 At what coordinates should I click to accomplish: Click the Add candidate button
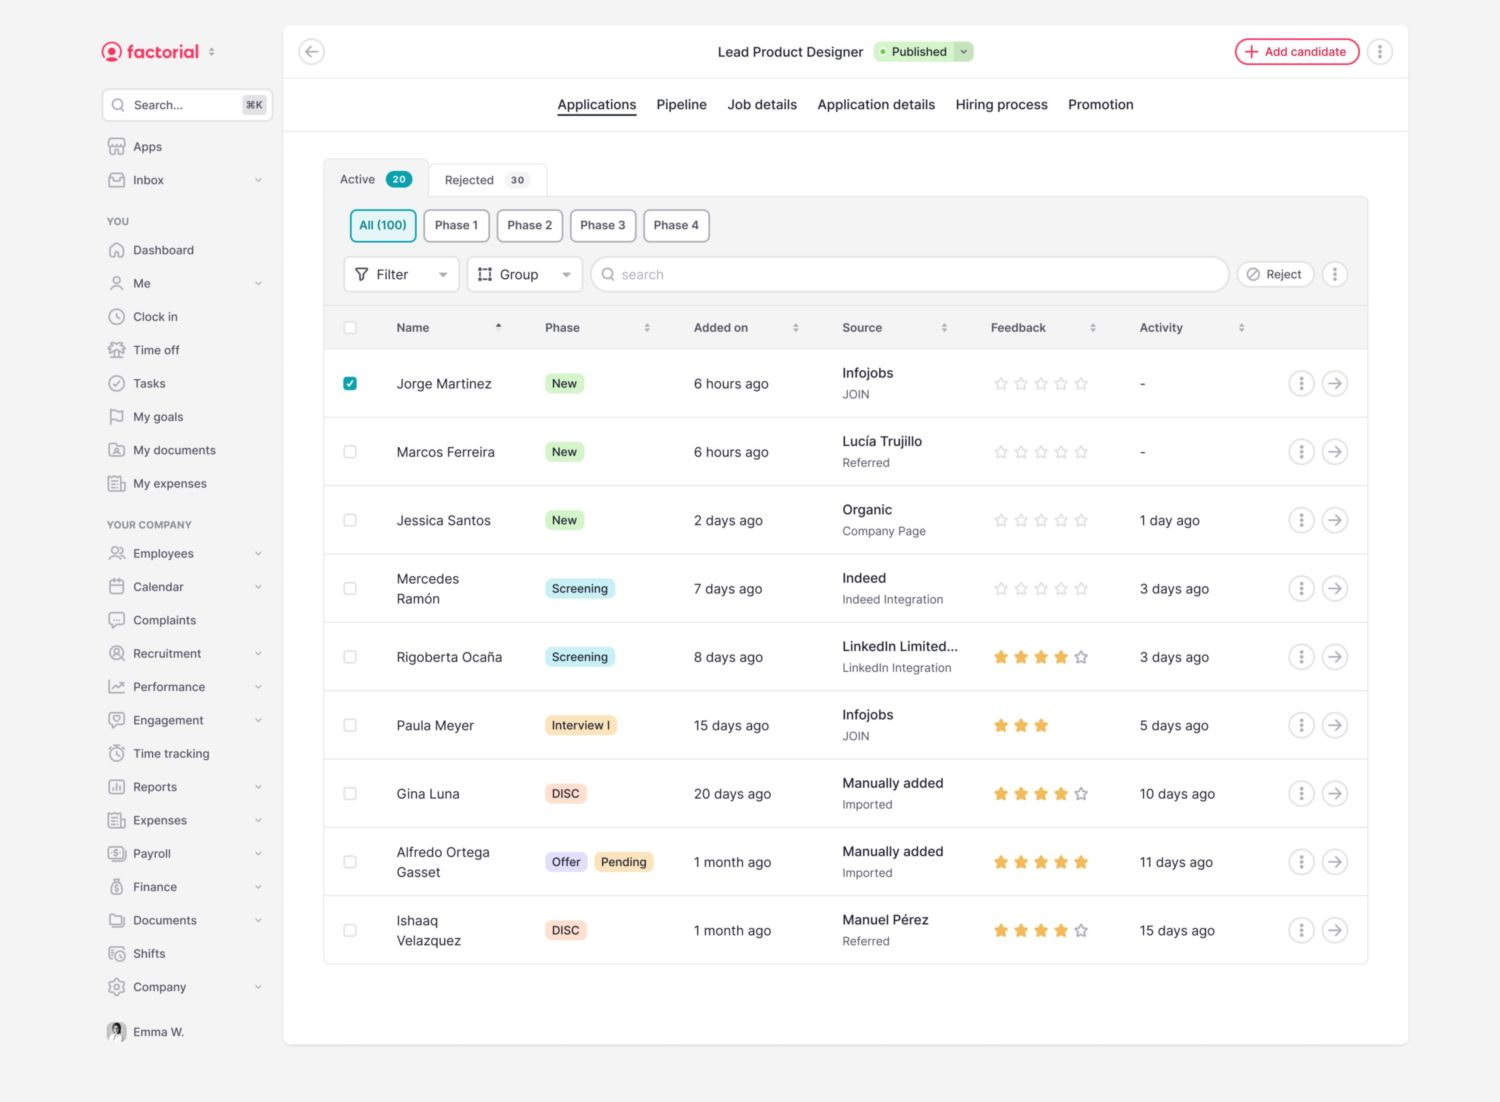[x=1296, y=52]
